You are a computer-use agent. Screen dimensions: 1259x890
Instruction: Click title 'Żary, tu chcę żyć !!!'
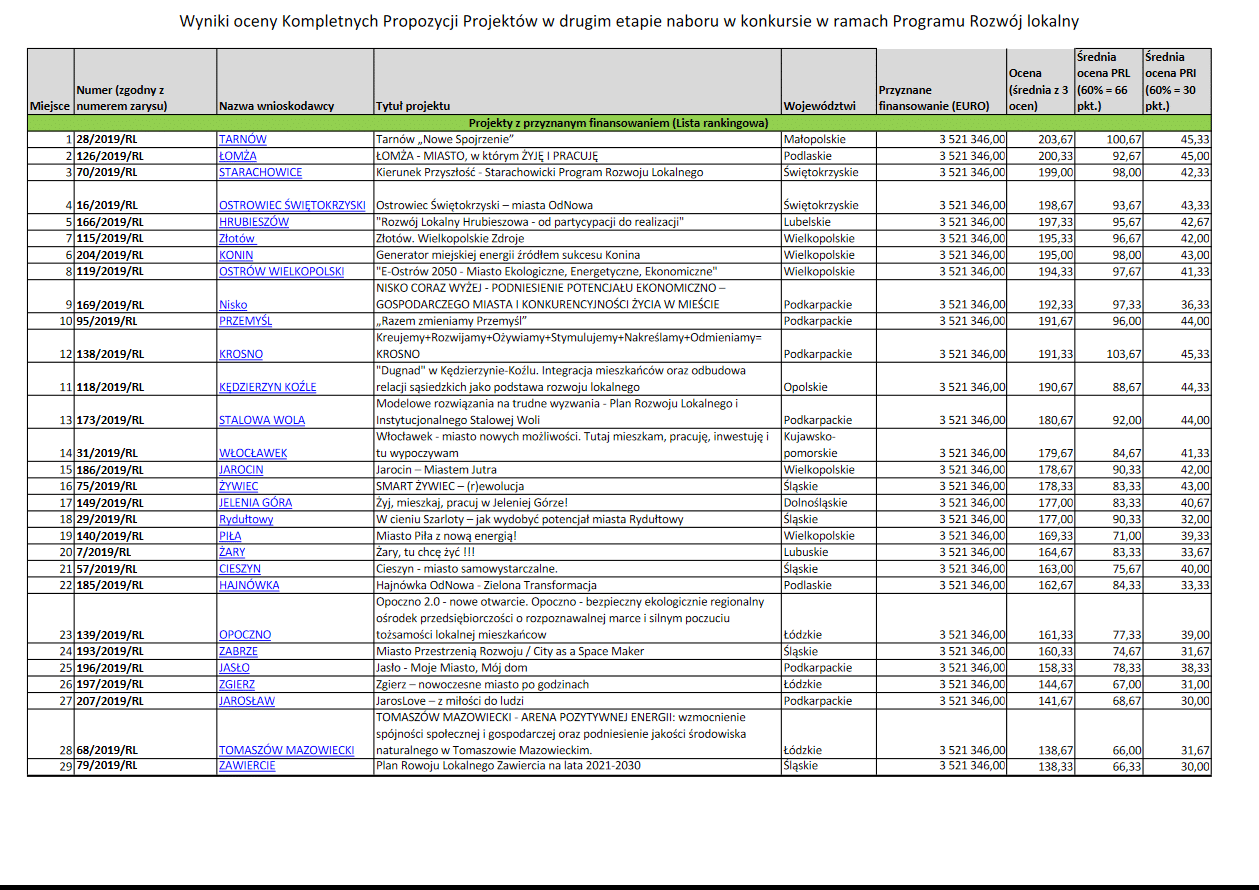[426, 552]
